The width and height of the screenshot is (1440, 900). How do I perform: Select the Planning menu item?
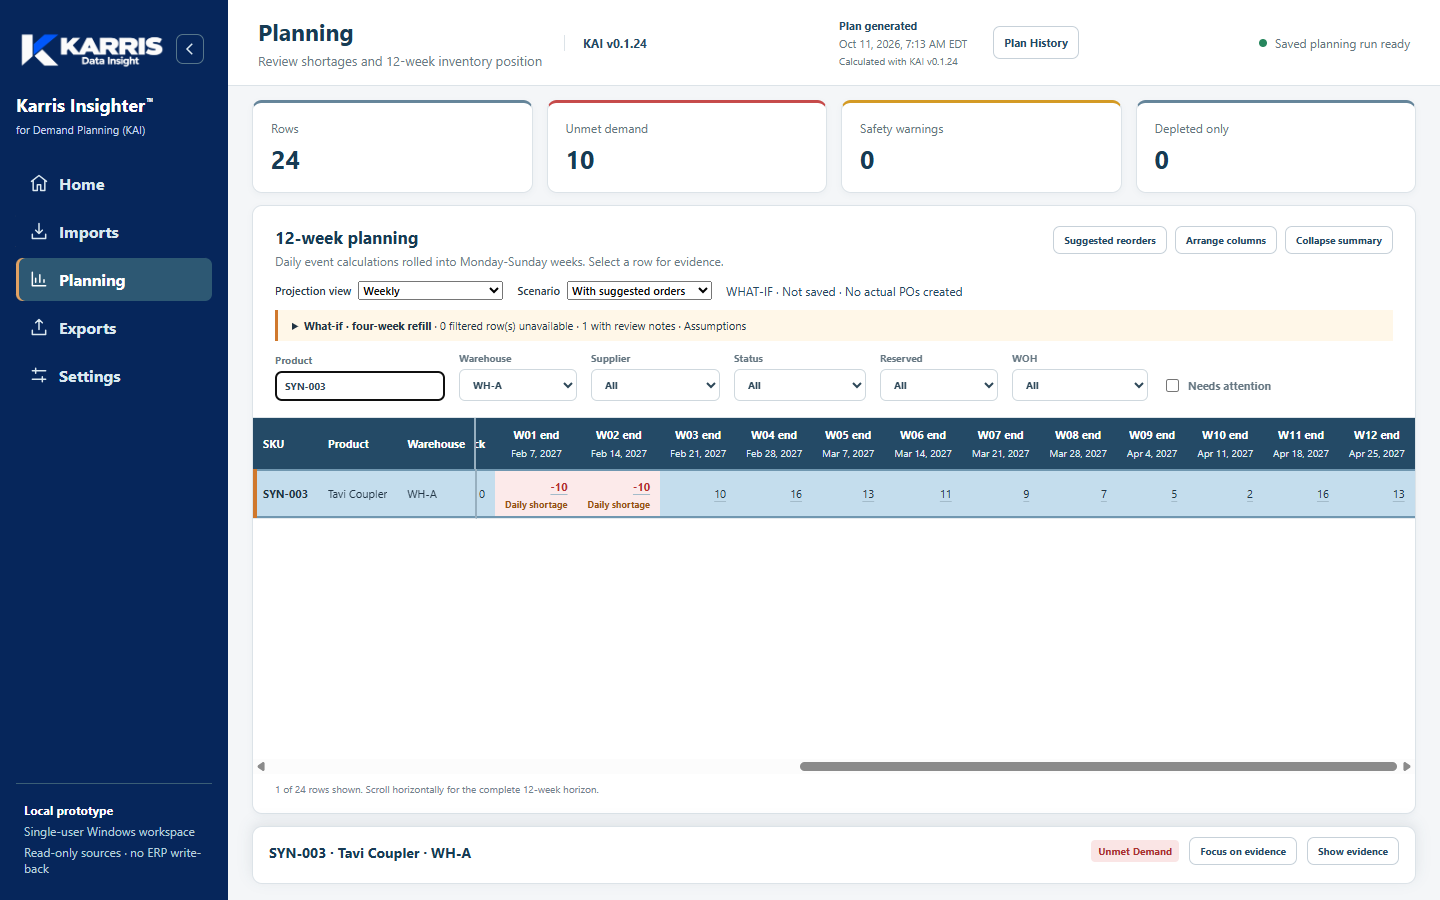(114, 280)
